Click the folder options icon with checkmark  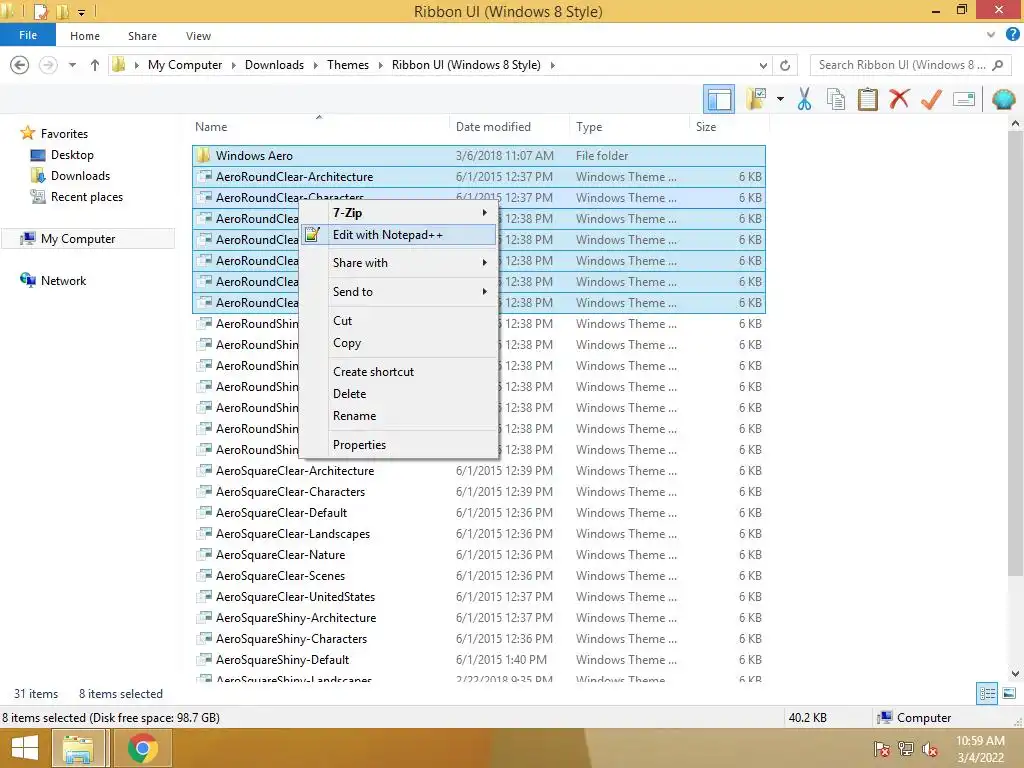click(x=756, y=99)
